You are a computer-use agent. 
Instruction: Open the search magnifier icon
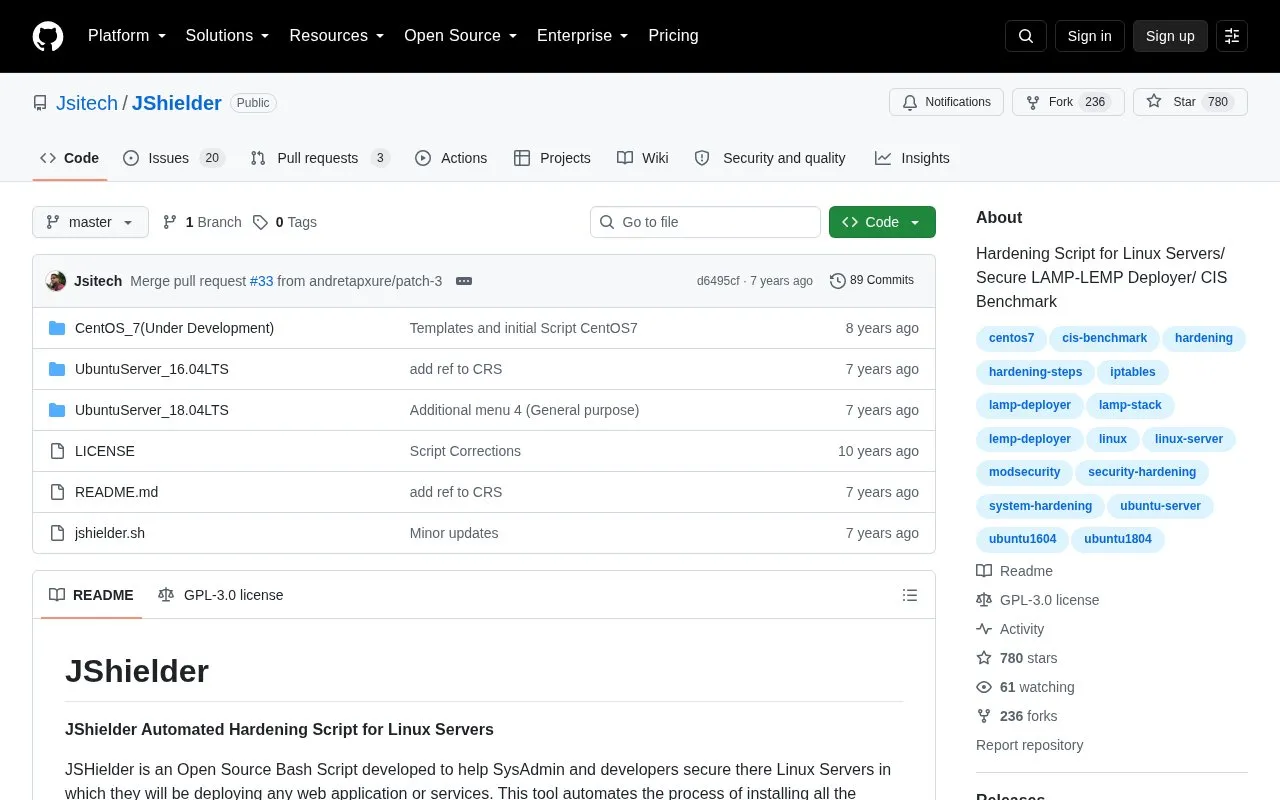(1026, 36)
